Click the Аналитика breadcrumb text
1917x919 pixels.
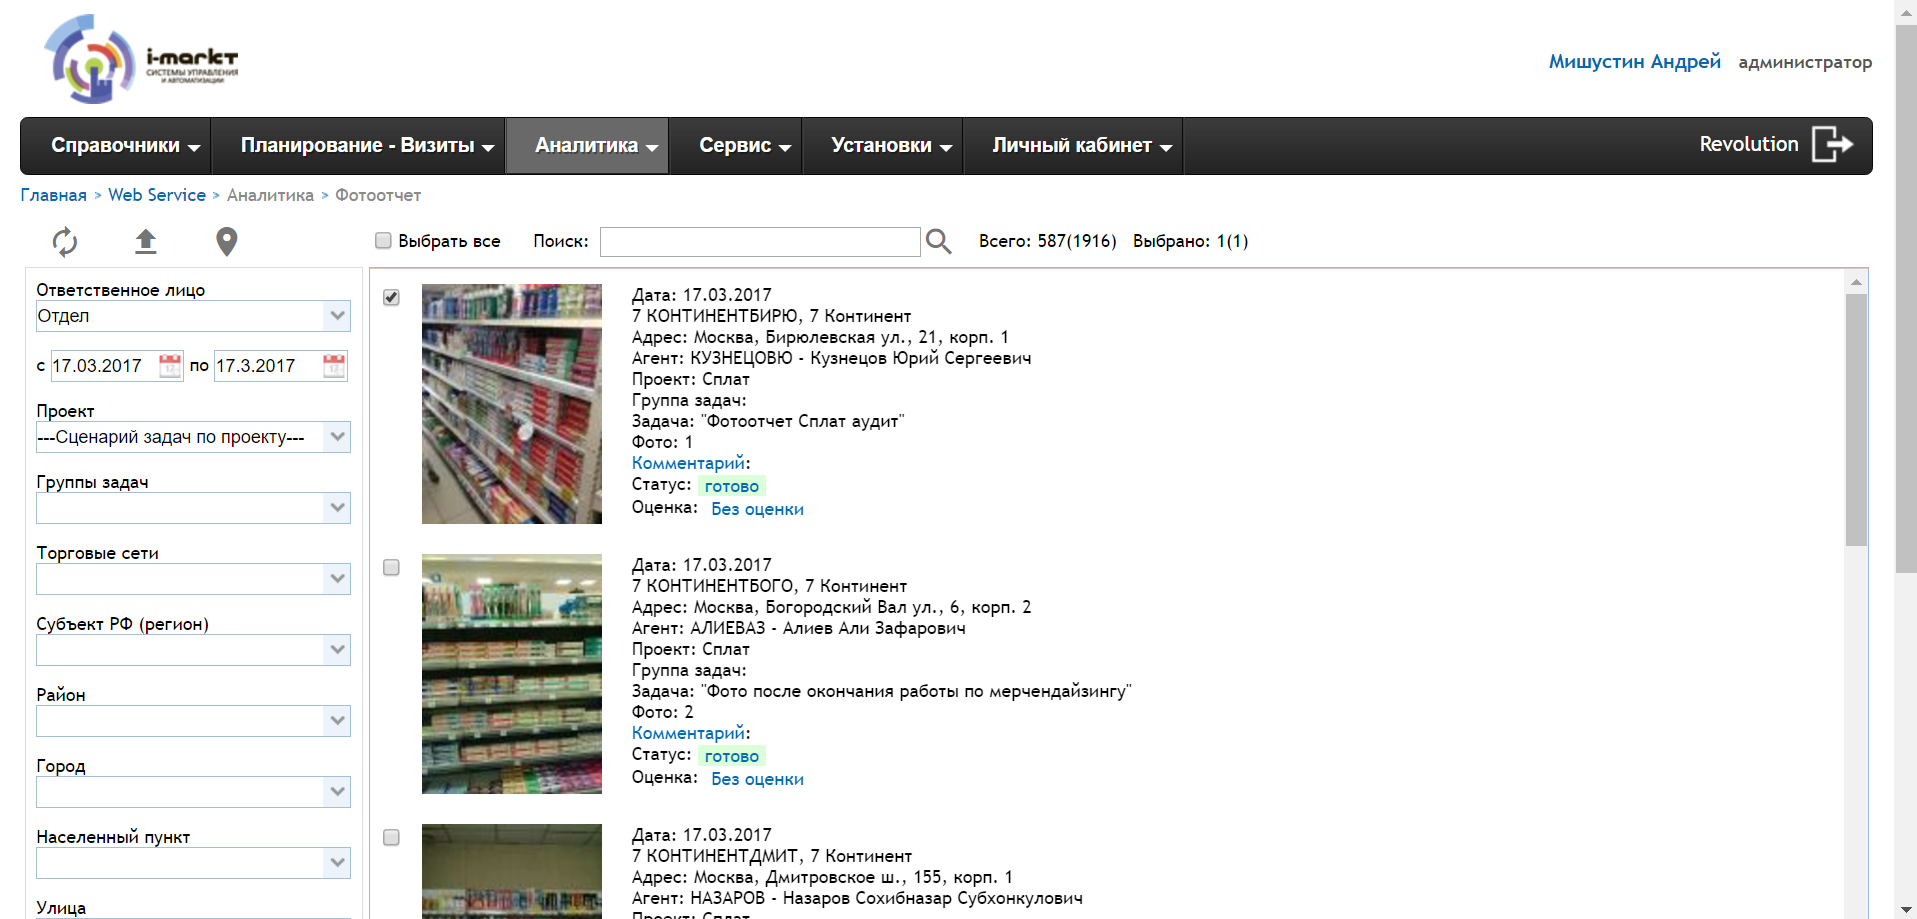(x=270, y=195)
